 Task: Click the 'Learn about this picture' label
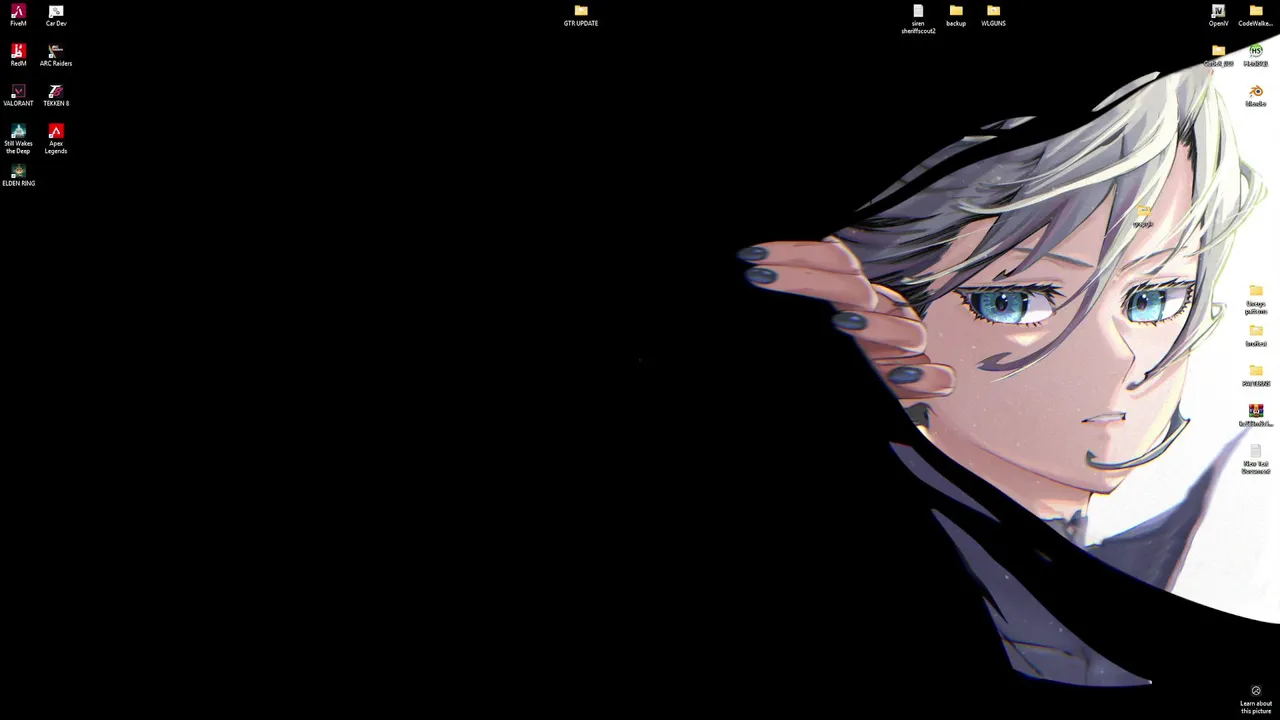[1256, 707]
